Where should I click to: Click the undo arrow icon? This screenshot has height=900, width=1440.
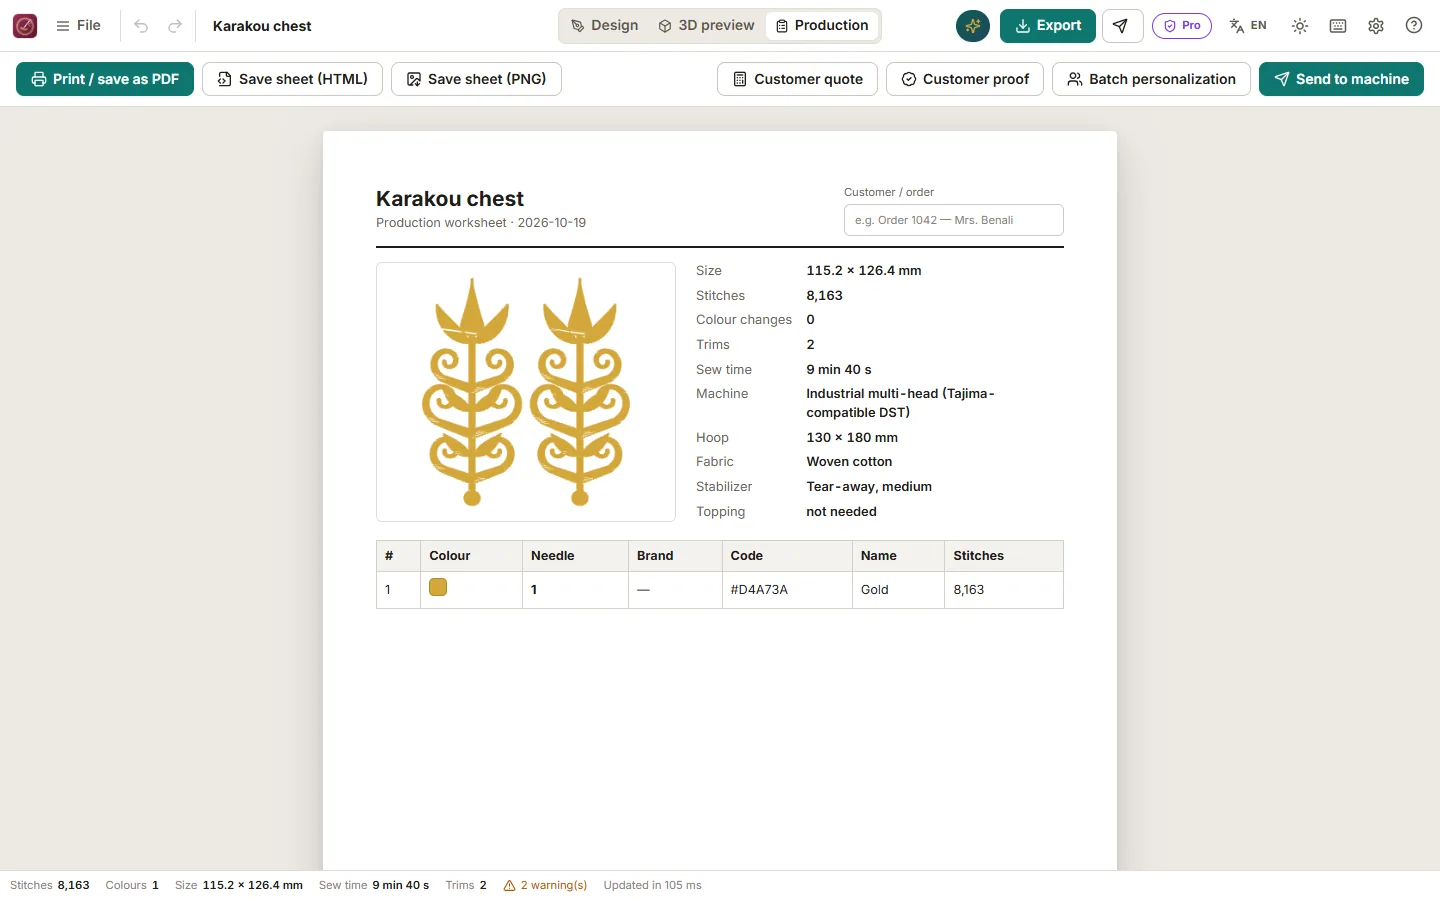pyautogui.click(x=141, y=26)
